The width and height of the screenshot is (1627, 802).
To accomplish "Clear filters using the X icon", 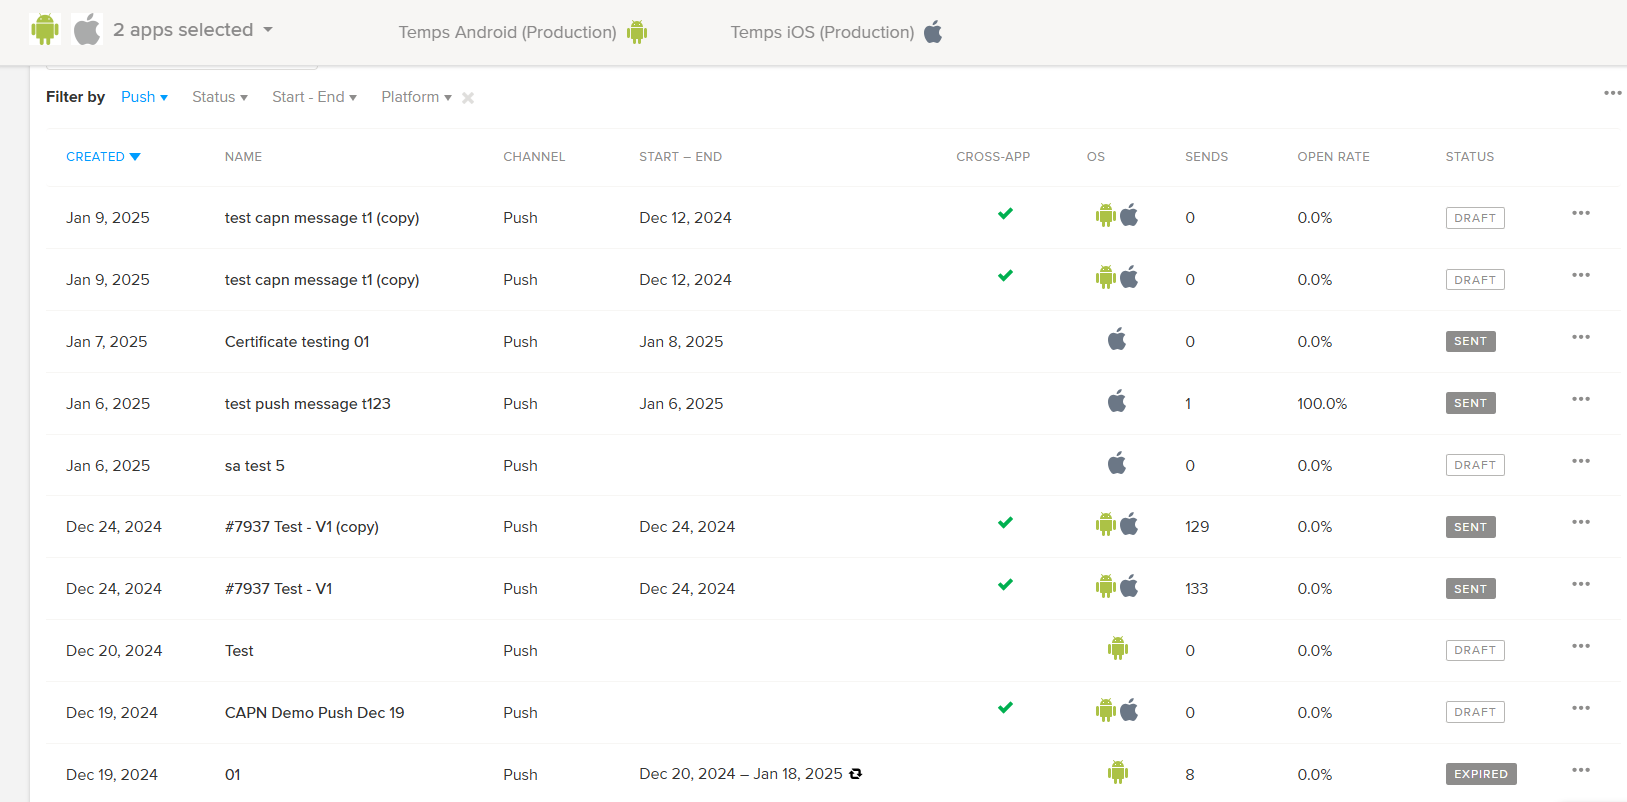I will [468, 98].
